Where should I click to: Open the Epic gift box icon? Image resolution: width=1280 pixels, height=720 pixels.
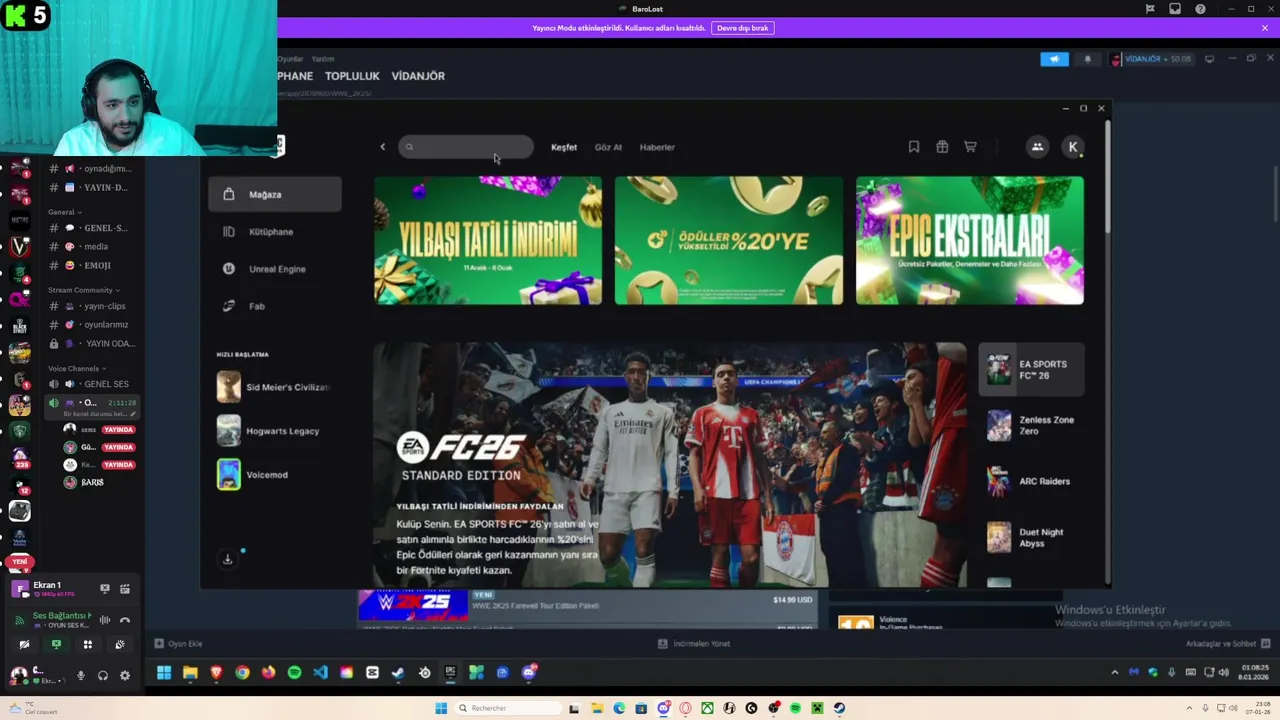click(x=942, y=147)
